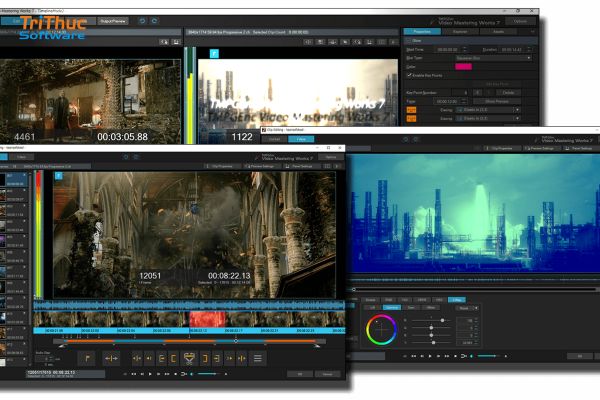Select the Gamma sub-tab in color correction
The height and width of the screenshot is (400, 600).
click(391, 308)
